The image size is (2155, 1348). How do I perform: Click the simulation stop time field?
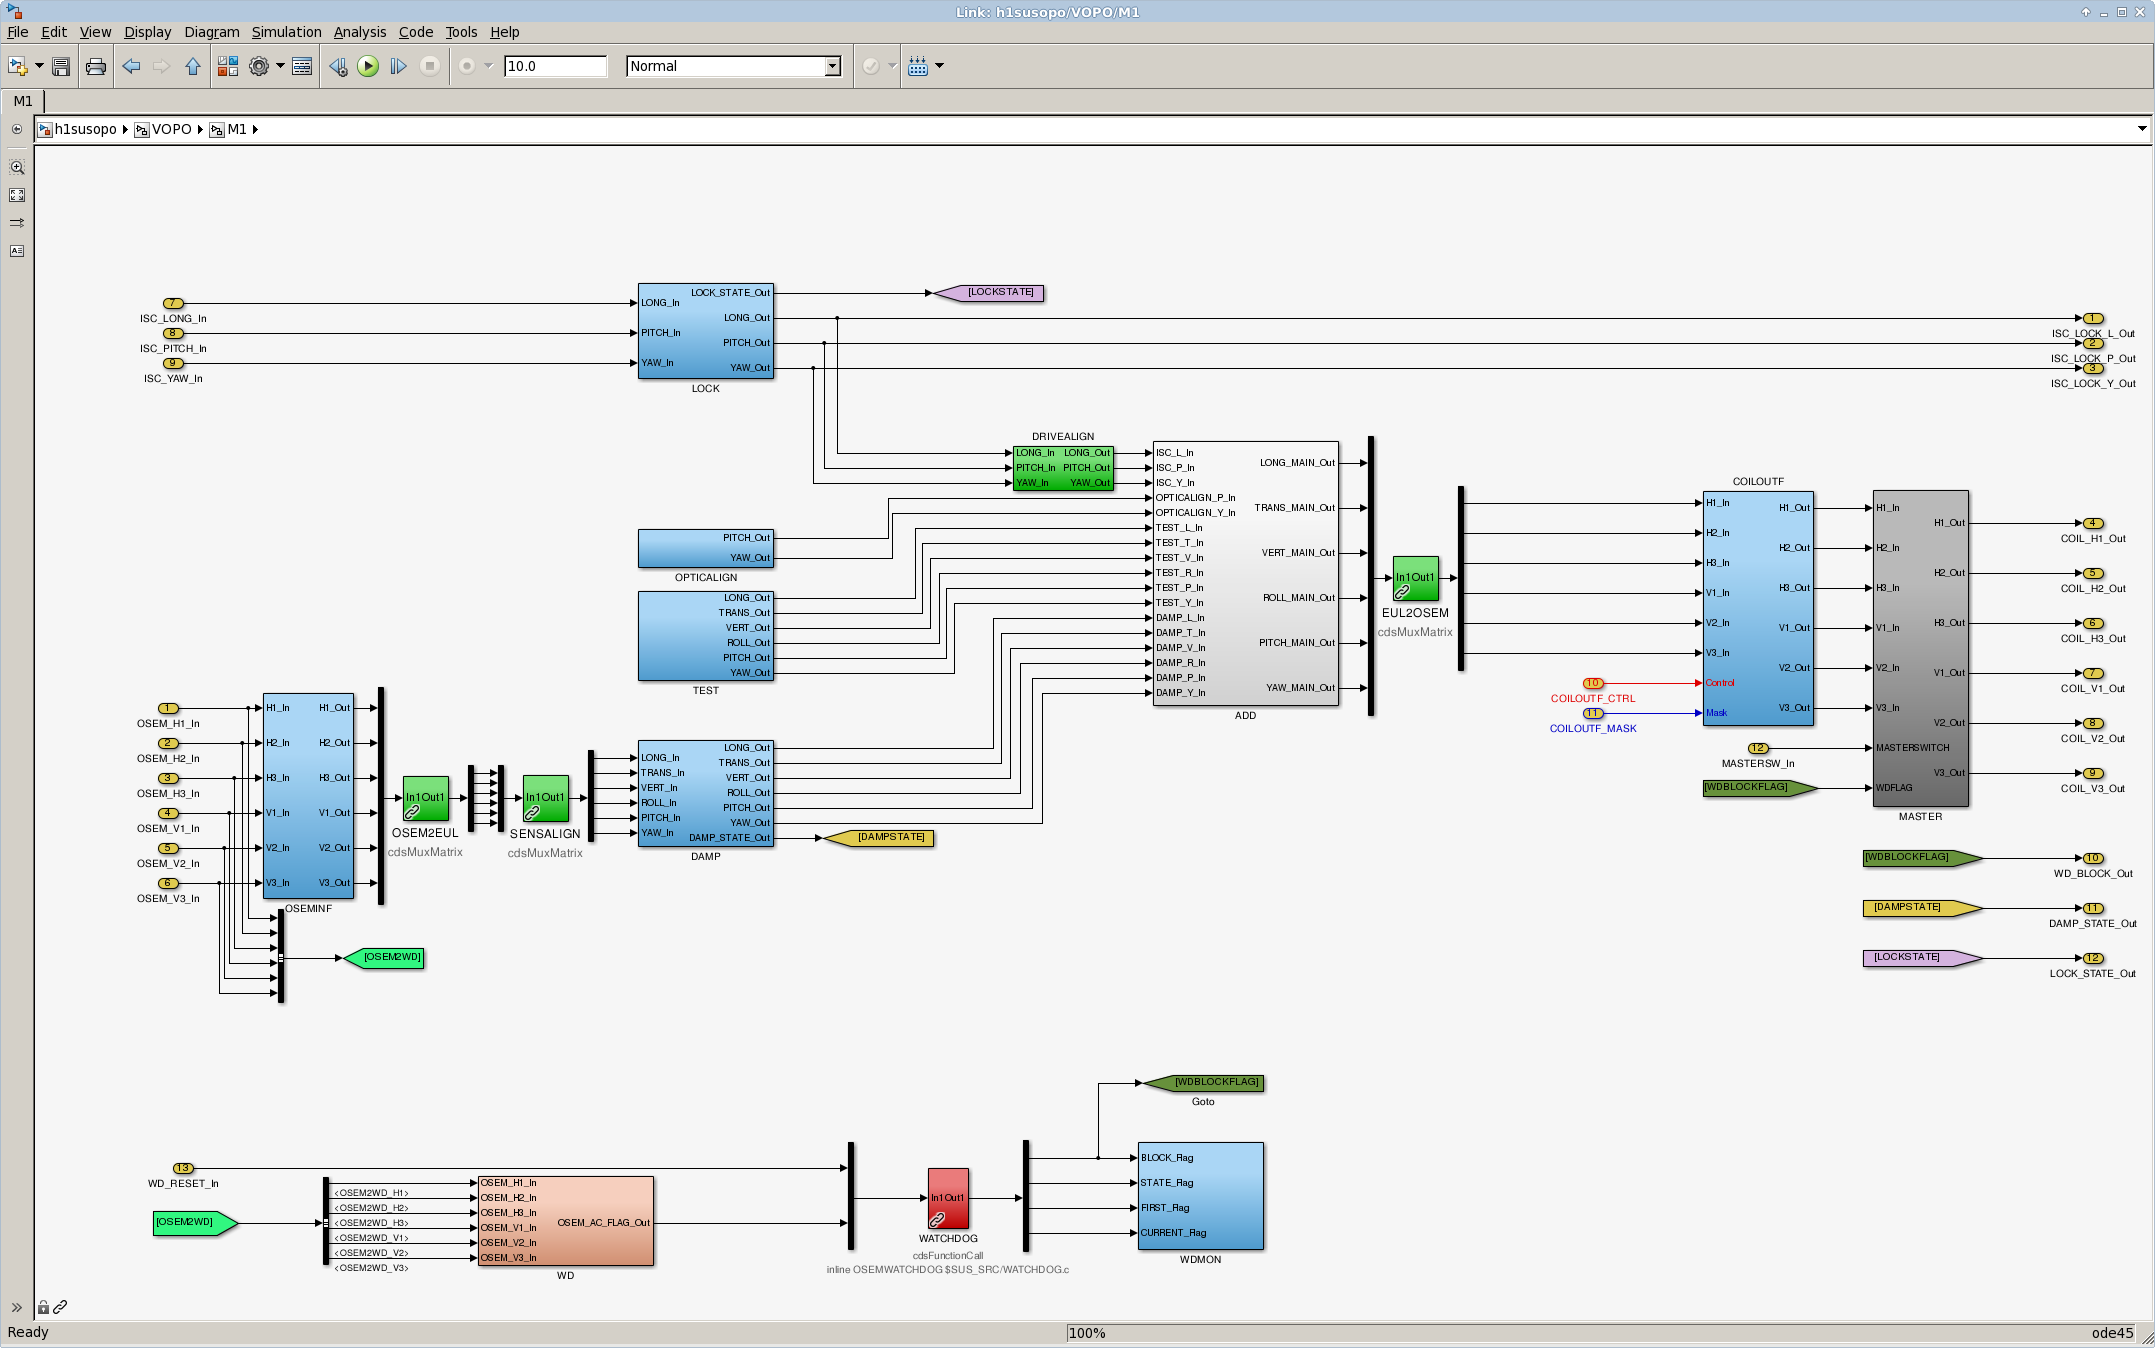tap(555, 66)
